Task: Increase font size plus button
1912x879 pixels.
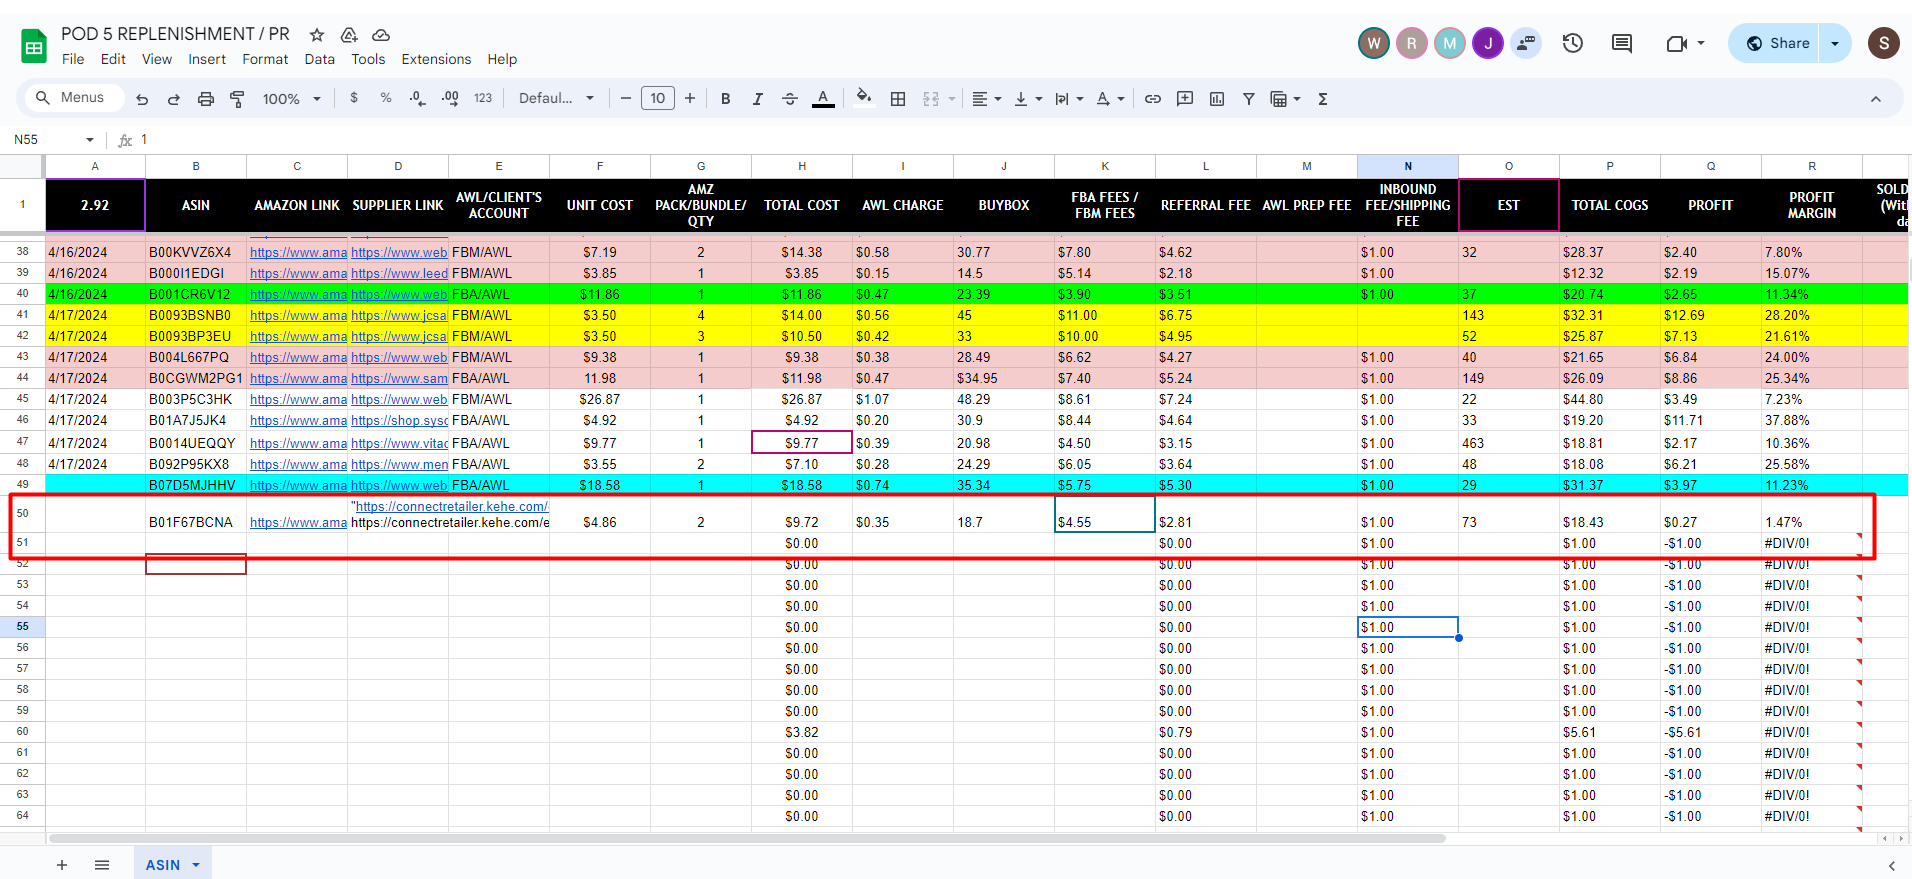Action: pos(690,98)
